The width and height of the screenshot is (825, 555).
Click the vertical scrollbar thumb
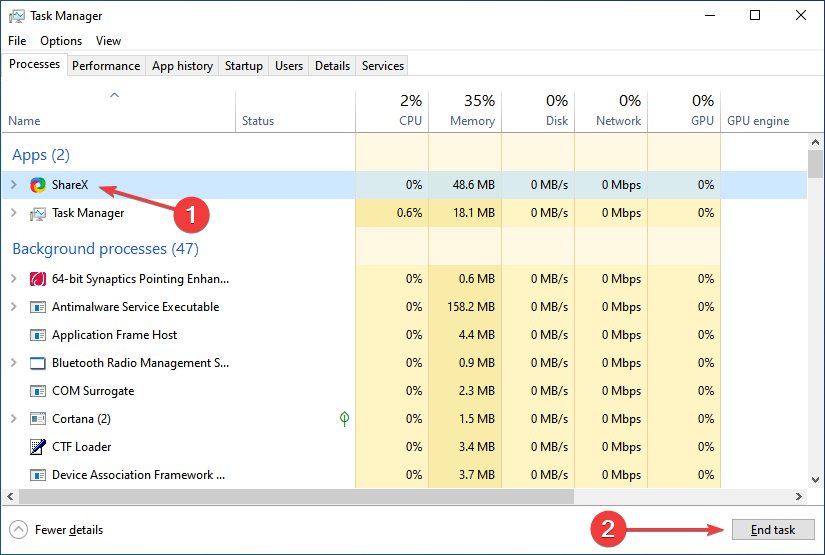coord(816,164)
